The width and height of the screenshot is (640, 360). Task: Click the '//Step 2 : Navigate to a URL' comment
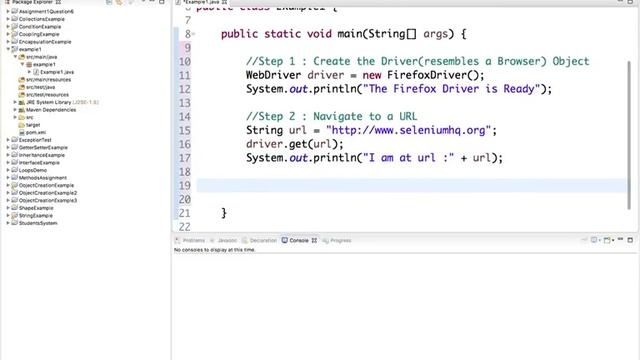[x=331, y=116]
